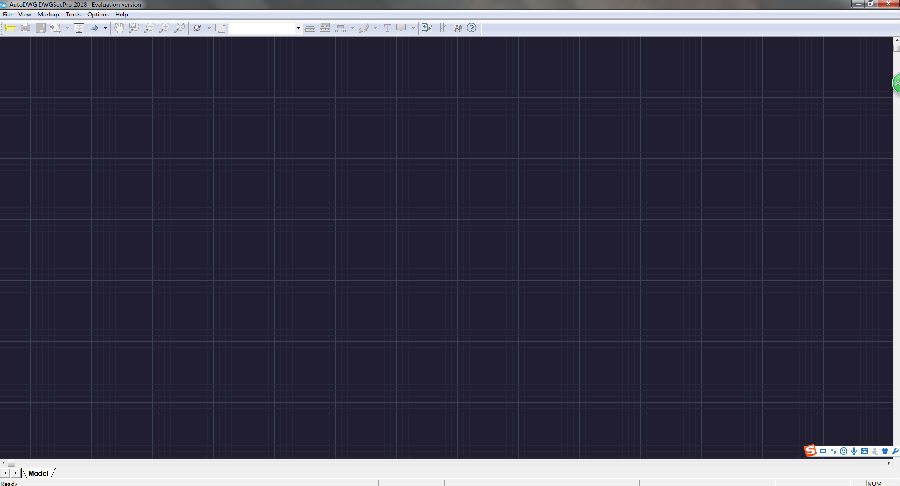The height and width of the screenshot is (486, 900).
Task: Click the binoculars Find icon
Action: click(x=457, y=28)
